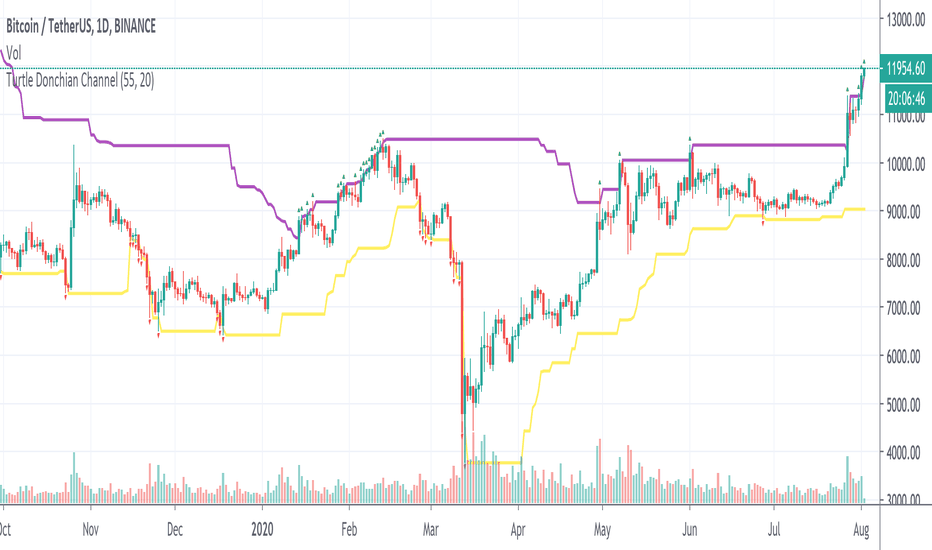The height and width of the screenshot is (550, 932).
Task: Click the dotted current price line
Action: pyautogui.click(x=440, y=68)
